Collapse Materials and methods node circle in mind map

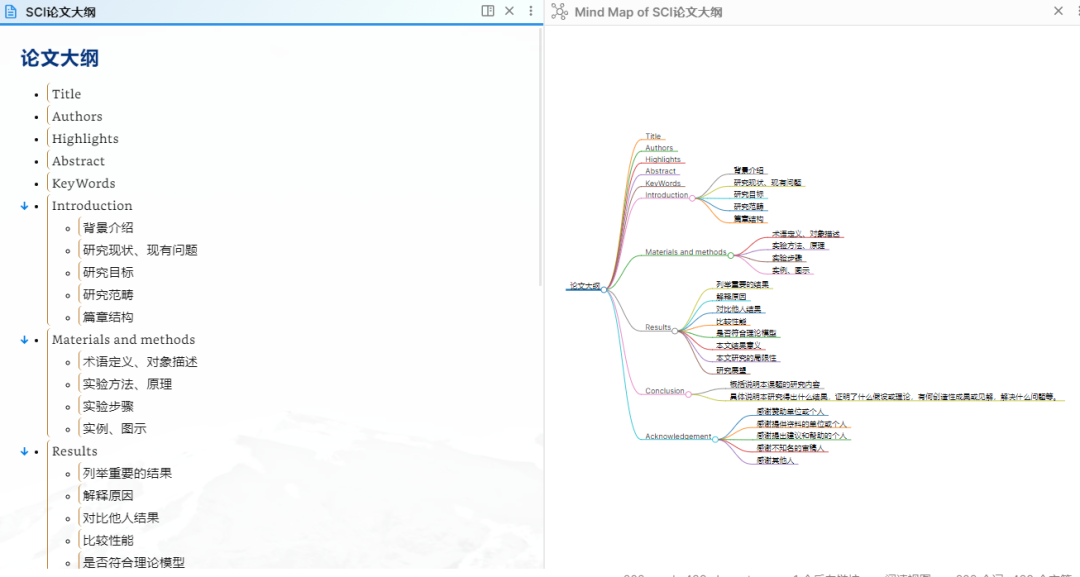[731, 255]
